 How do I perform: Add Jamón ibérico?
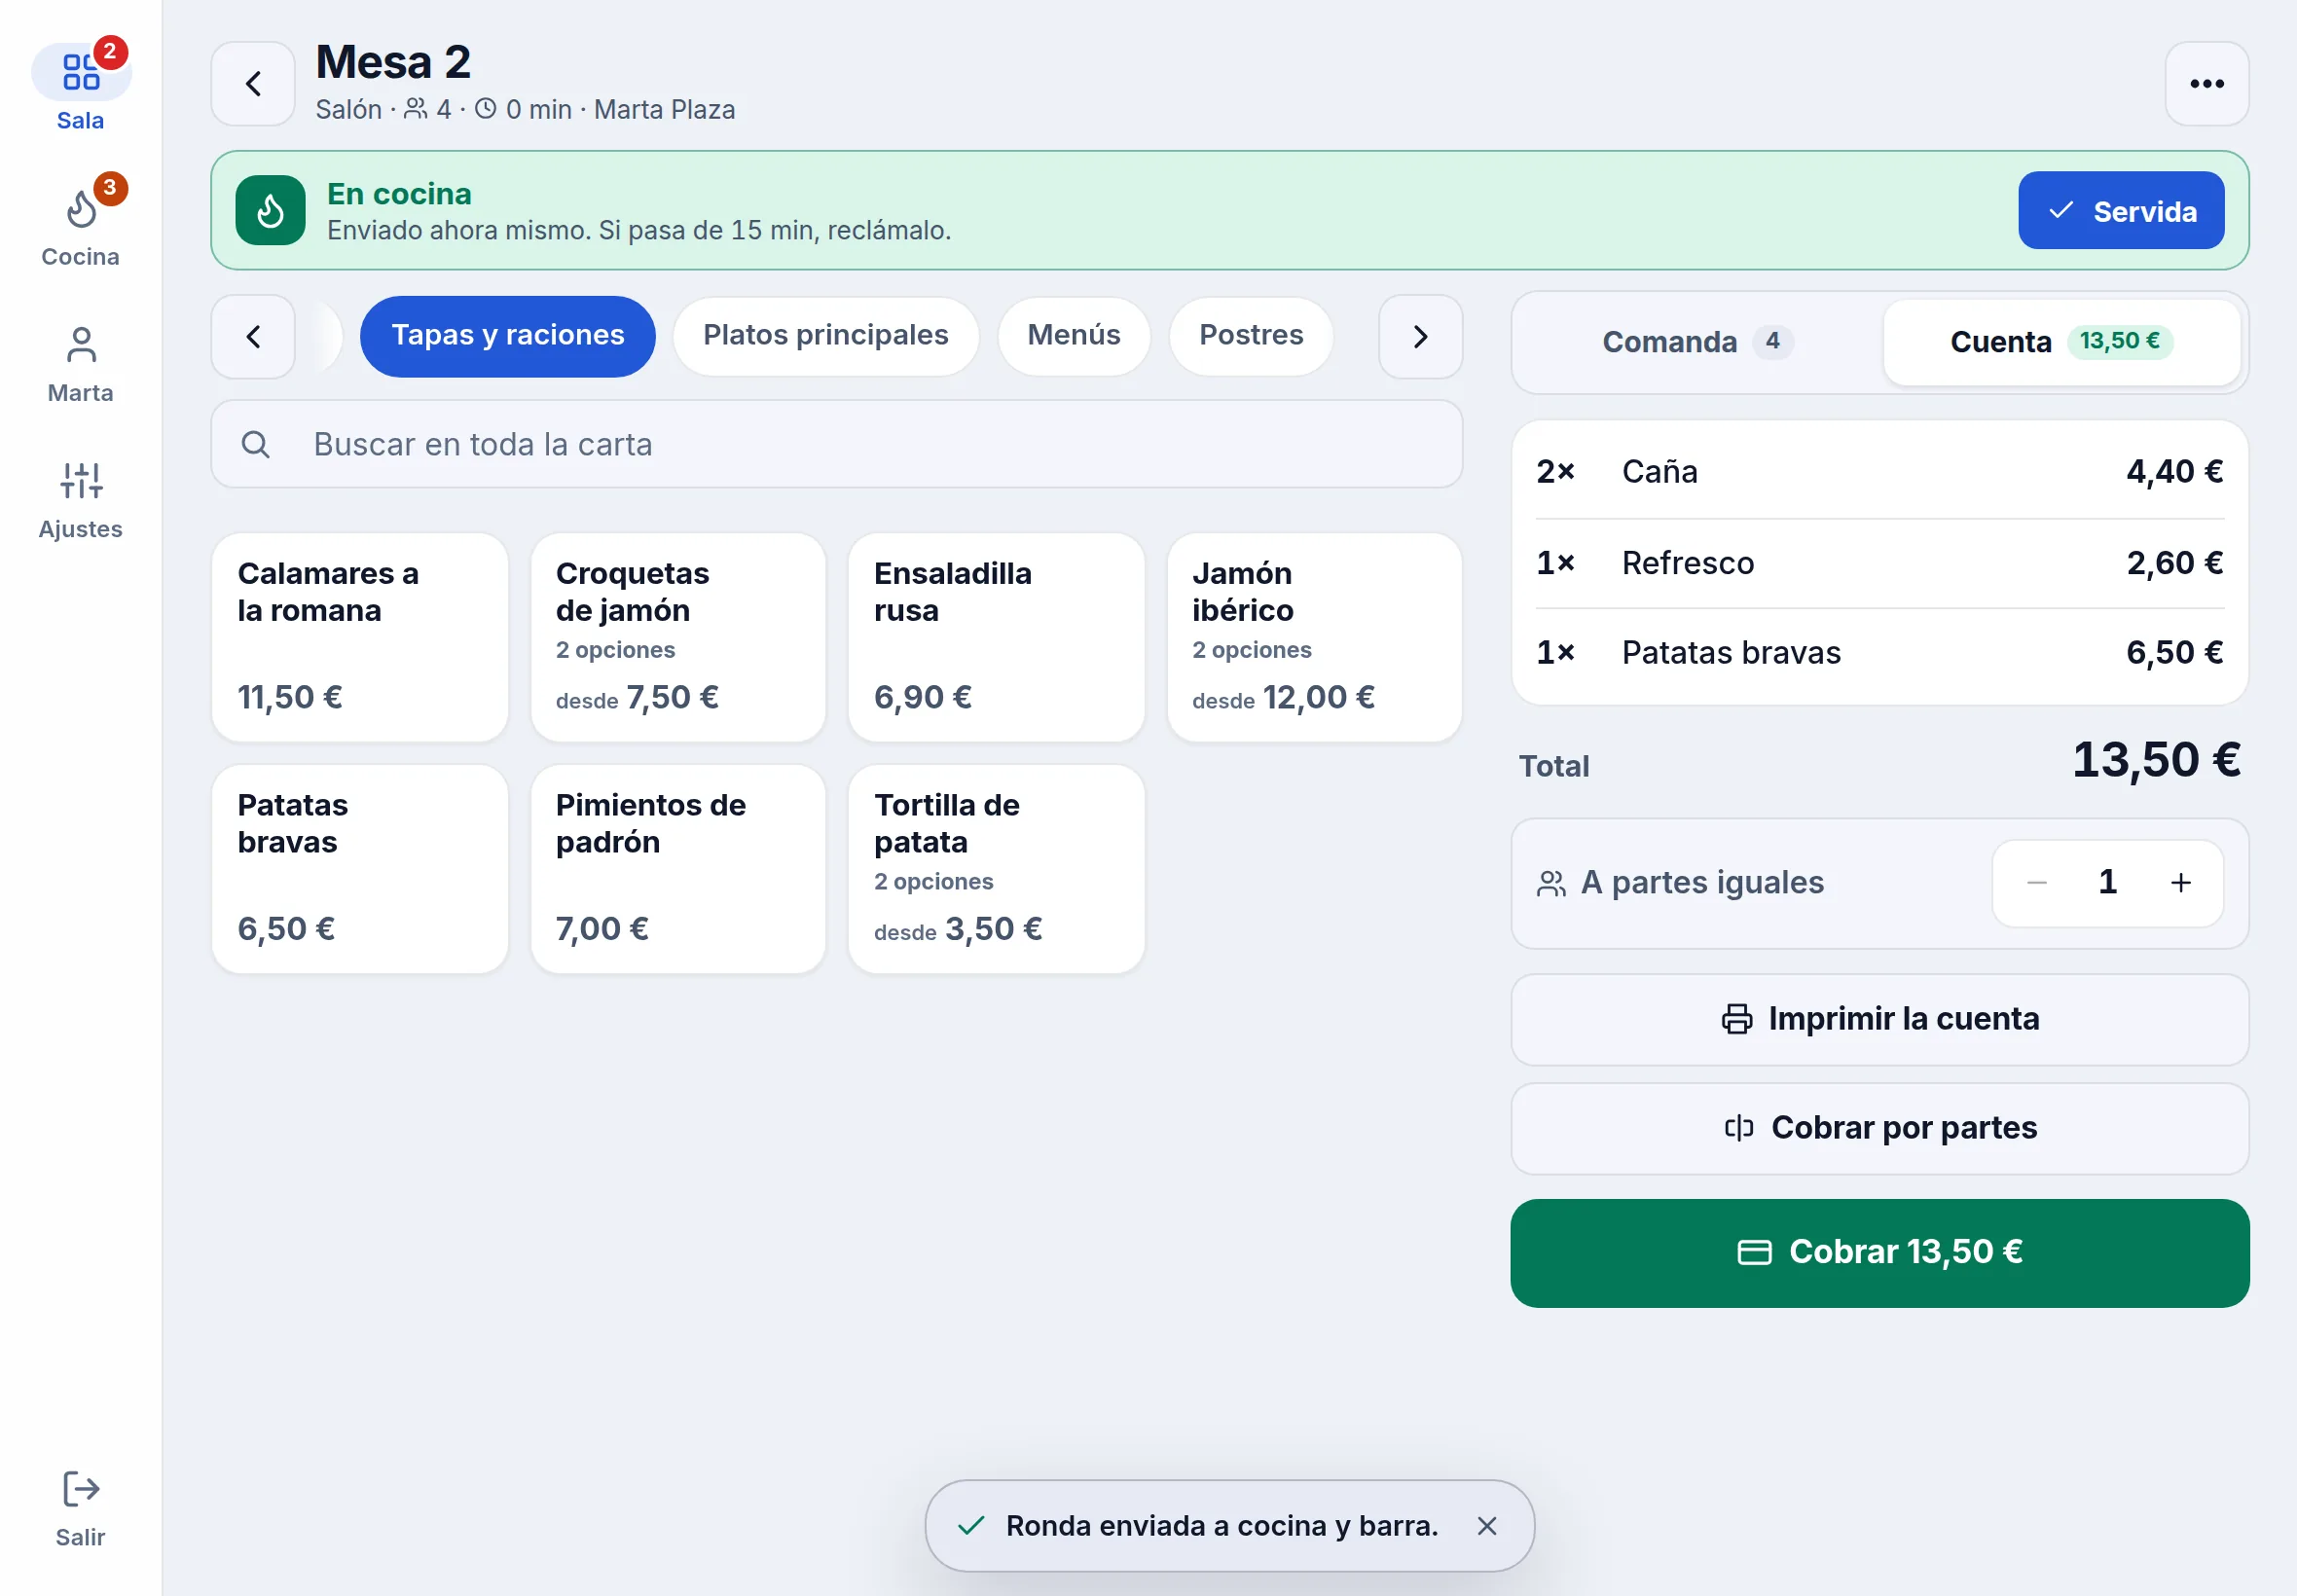[x=1314, y=637]
